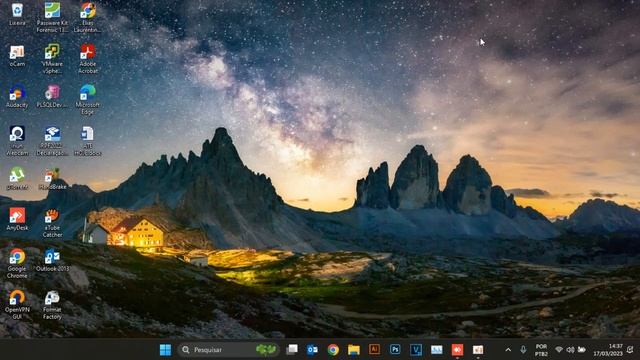Click the battery status tray icon

coord(582,350)
